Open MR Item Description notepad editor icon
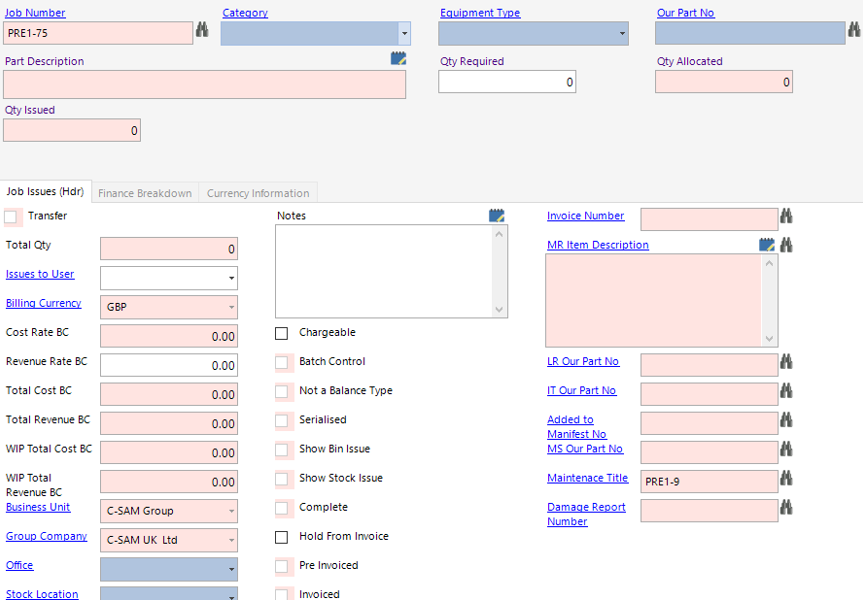The width and height of the screenshot is (863, 608). click(767, 244)
